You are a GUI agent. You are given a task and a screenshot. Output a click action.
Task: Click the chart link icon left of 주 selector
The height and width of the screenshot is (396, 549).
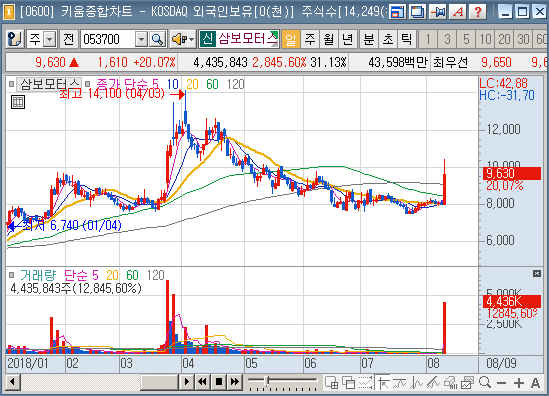(x=15, y=39)
